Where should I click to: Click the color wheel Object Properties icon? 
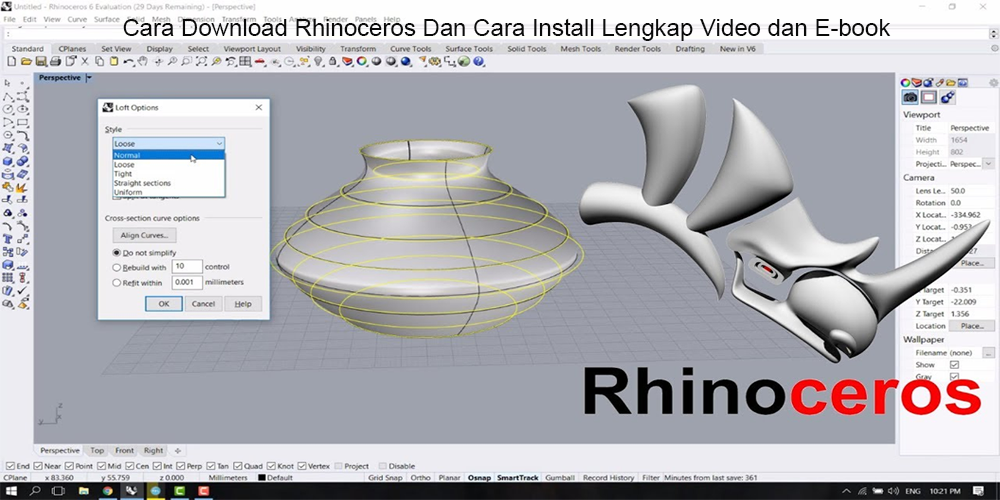pyautogui.click(x=362, y=61)
